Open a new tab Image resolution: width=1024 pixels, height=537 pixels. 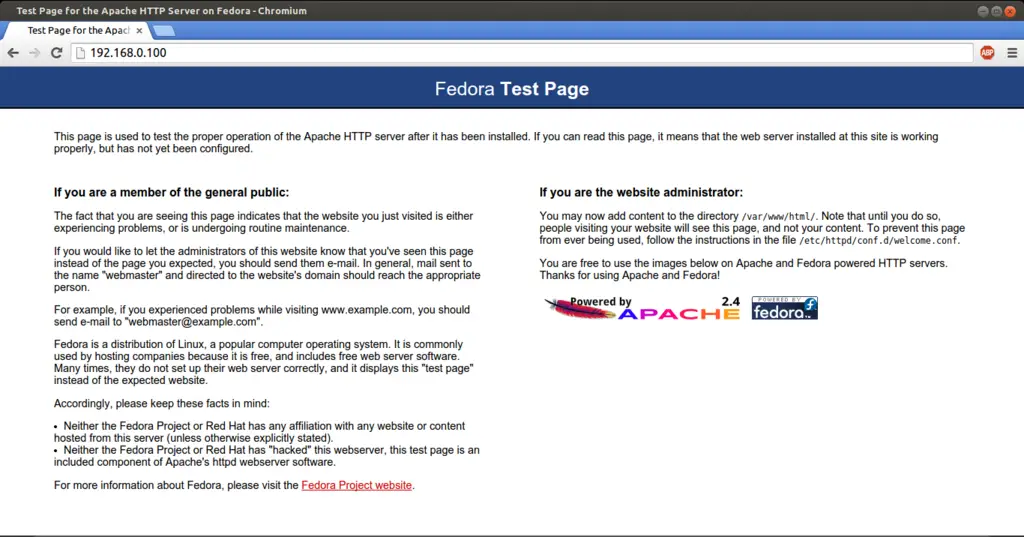[x=164, y=31]
